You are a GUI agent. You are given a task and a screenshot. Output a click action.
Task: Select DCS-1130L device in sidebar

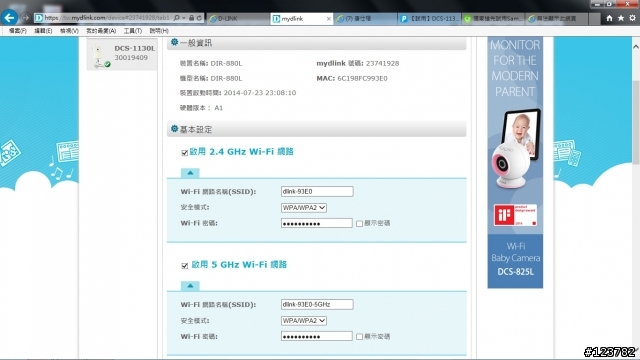point(122,53)
